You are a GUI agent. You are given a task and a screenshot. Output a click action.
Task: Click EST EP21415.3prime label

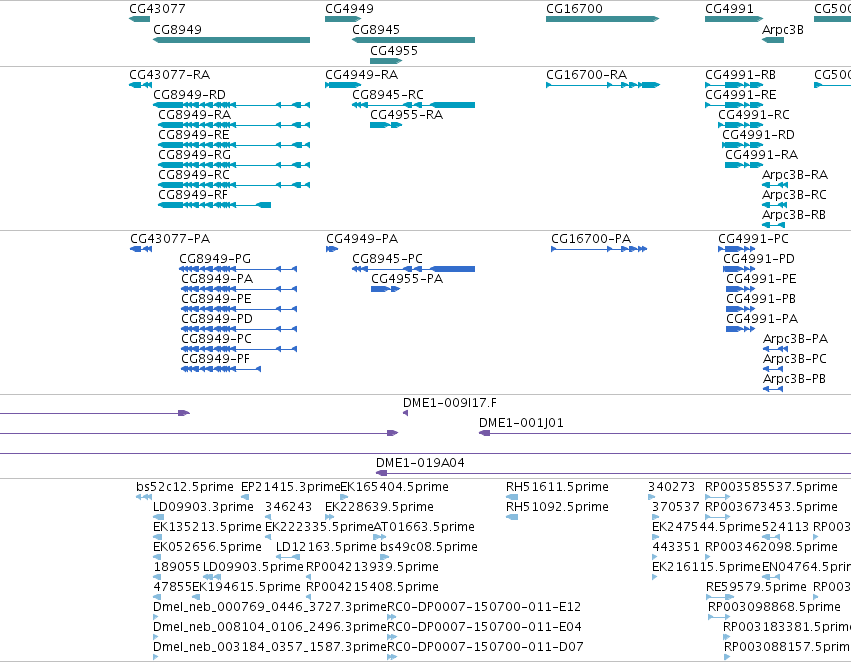click(290, 487)
